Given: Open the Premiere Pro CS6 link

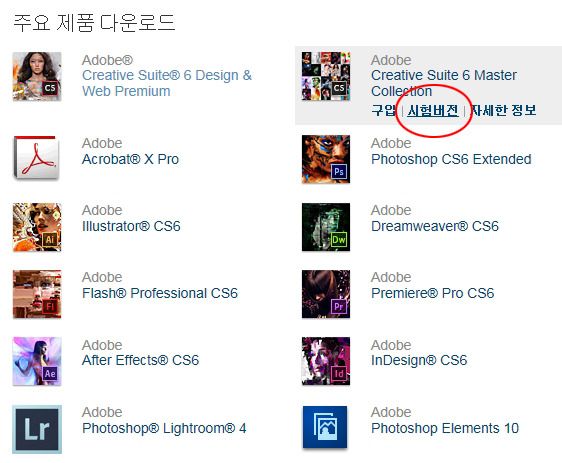Looking at the screenshot, I should (433, 293).
